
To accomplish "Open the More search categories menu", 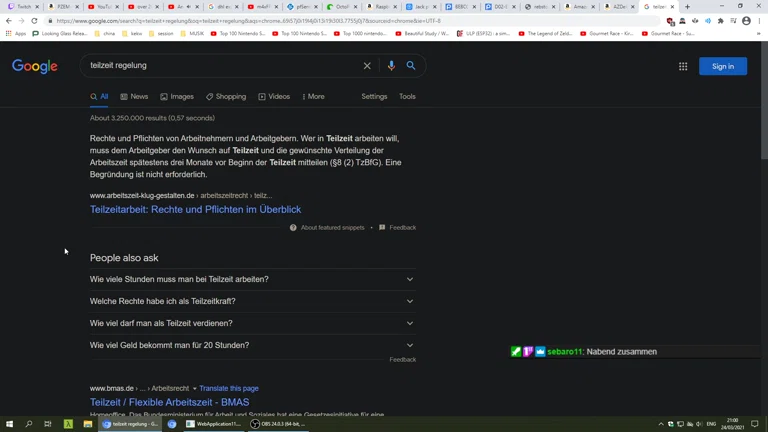I will 313,96.
